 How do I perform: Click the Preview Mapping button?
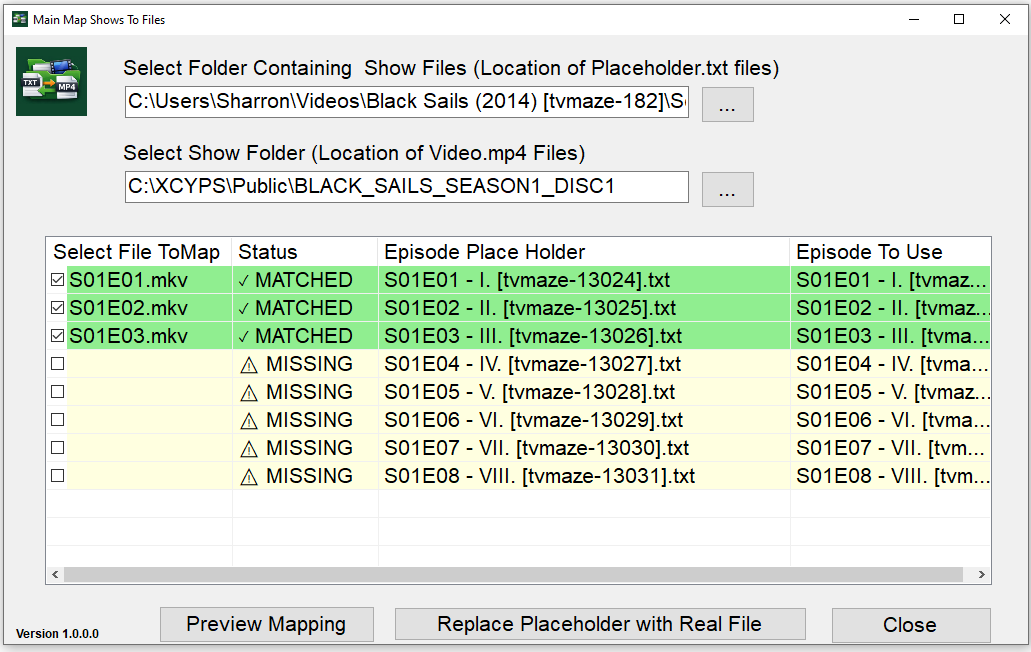[x=266, y=625]
